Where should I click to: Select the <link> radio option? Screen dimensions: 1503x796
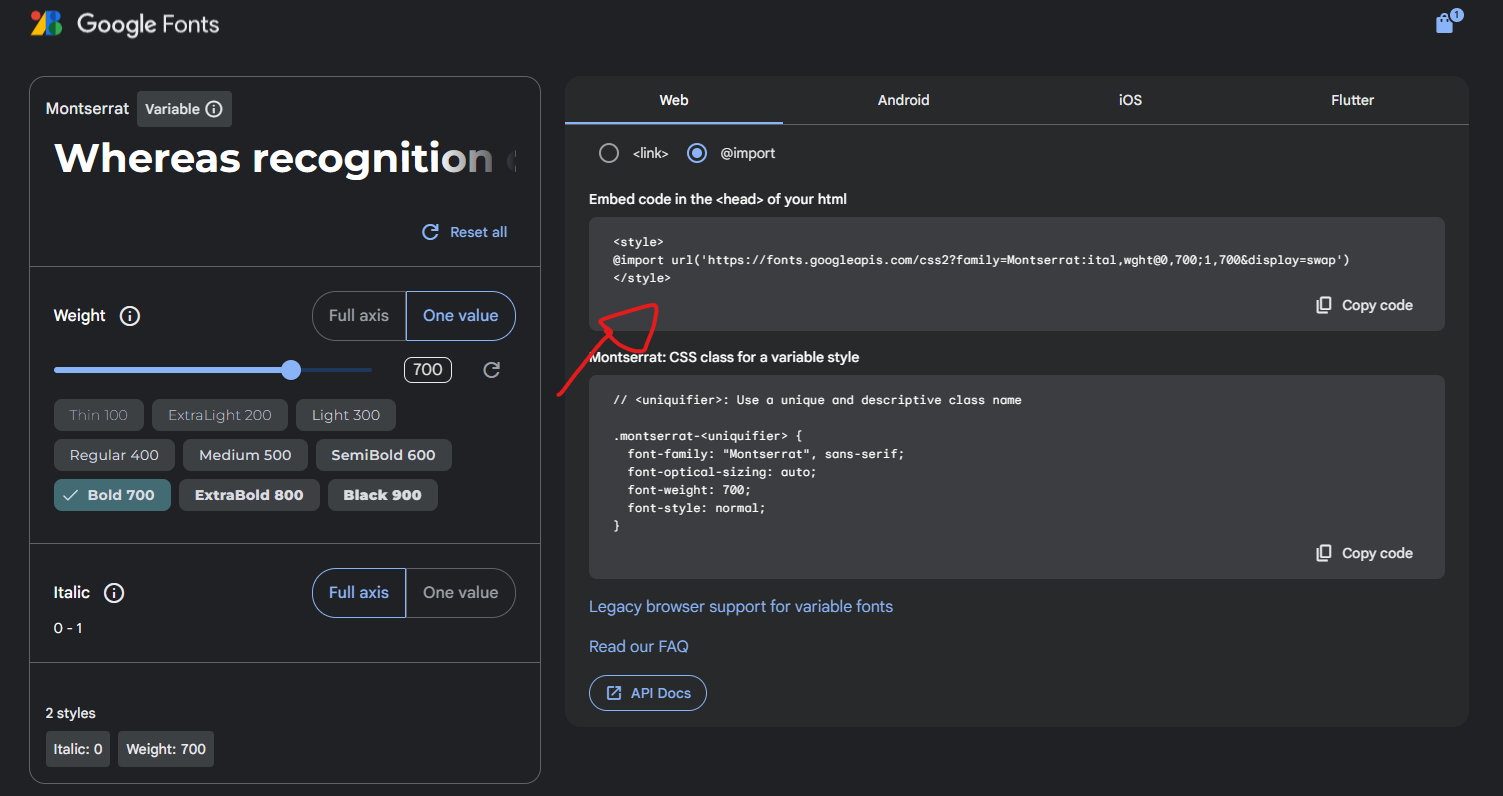608,153
